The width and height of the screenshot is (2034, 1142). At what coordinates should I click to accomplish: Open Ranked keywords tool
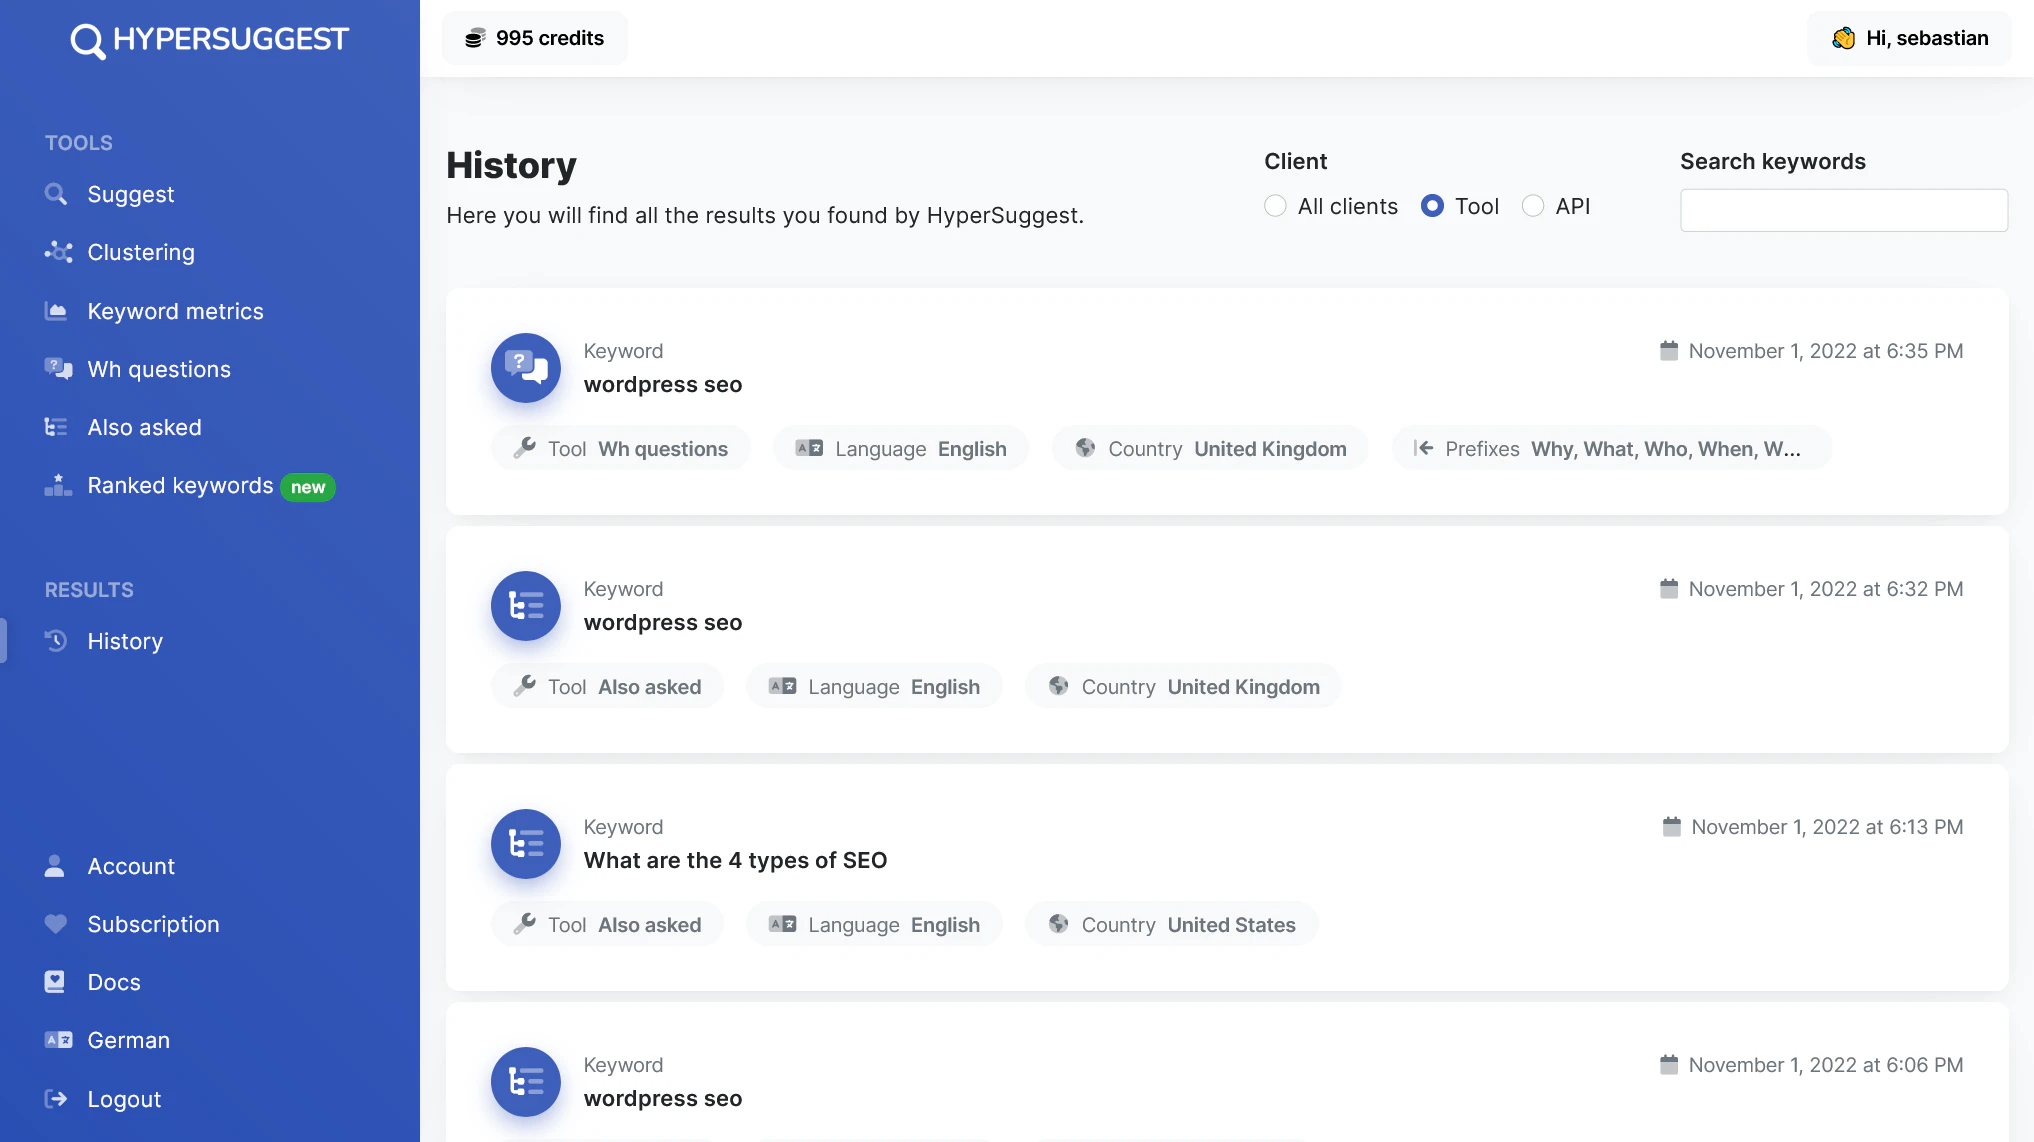tap(180, 485)
